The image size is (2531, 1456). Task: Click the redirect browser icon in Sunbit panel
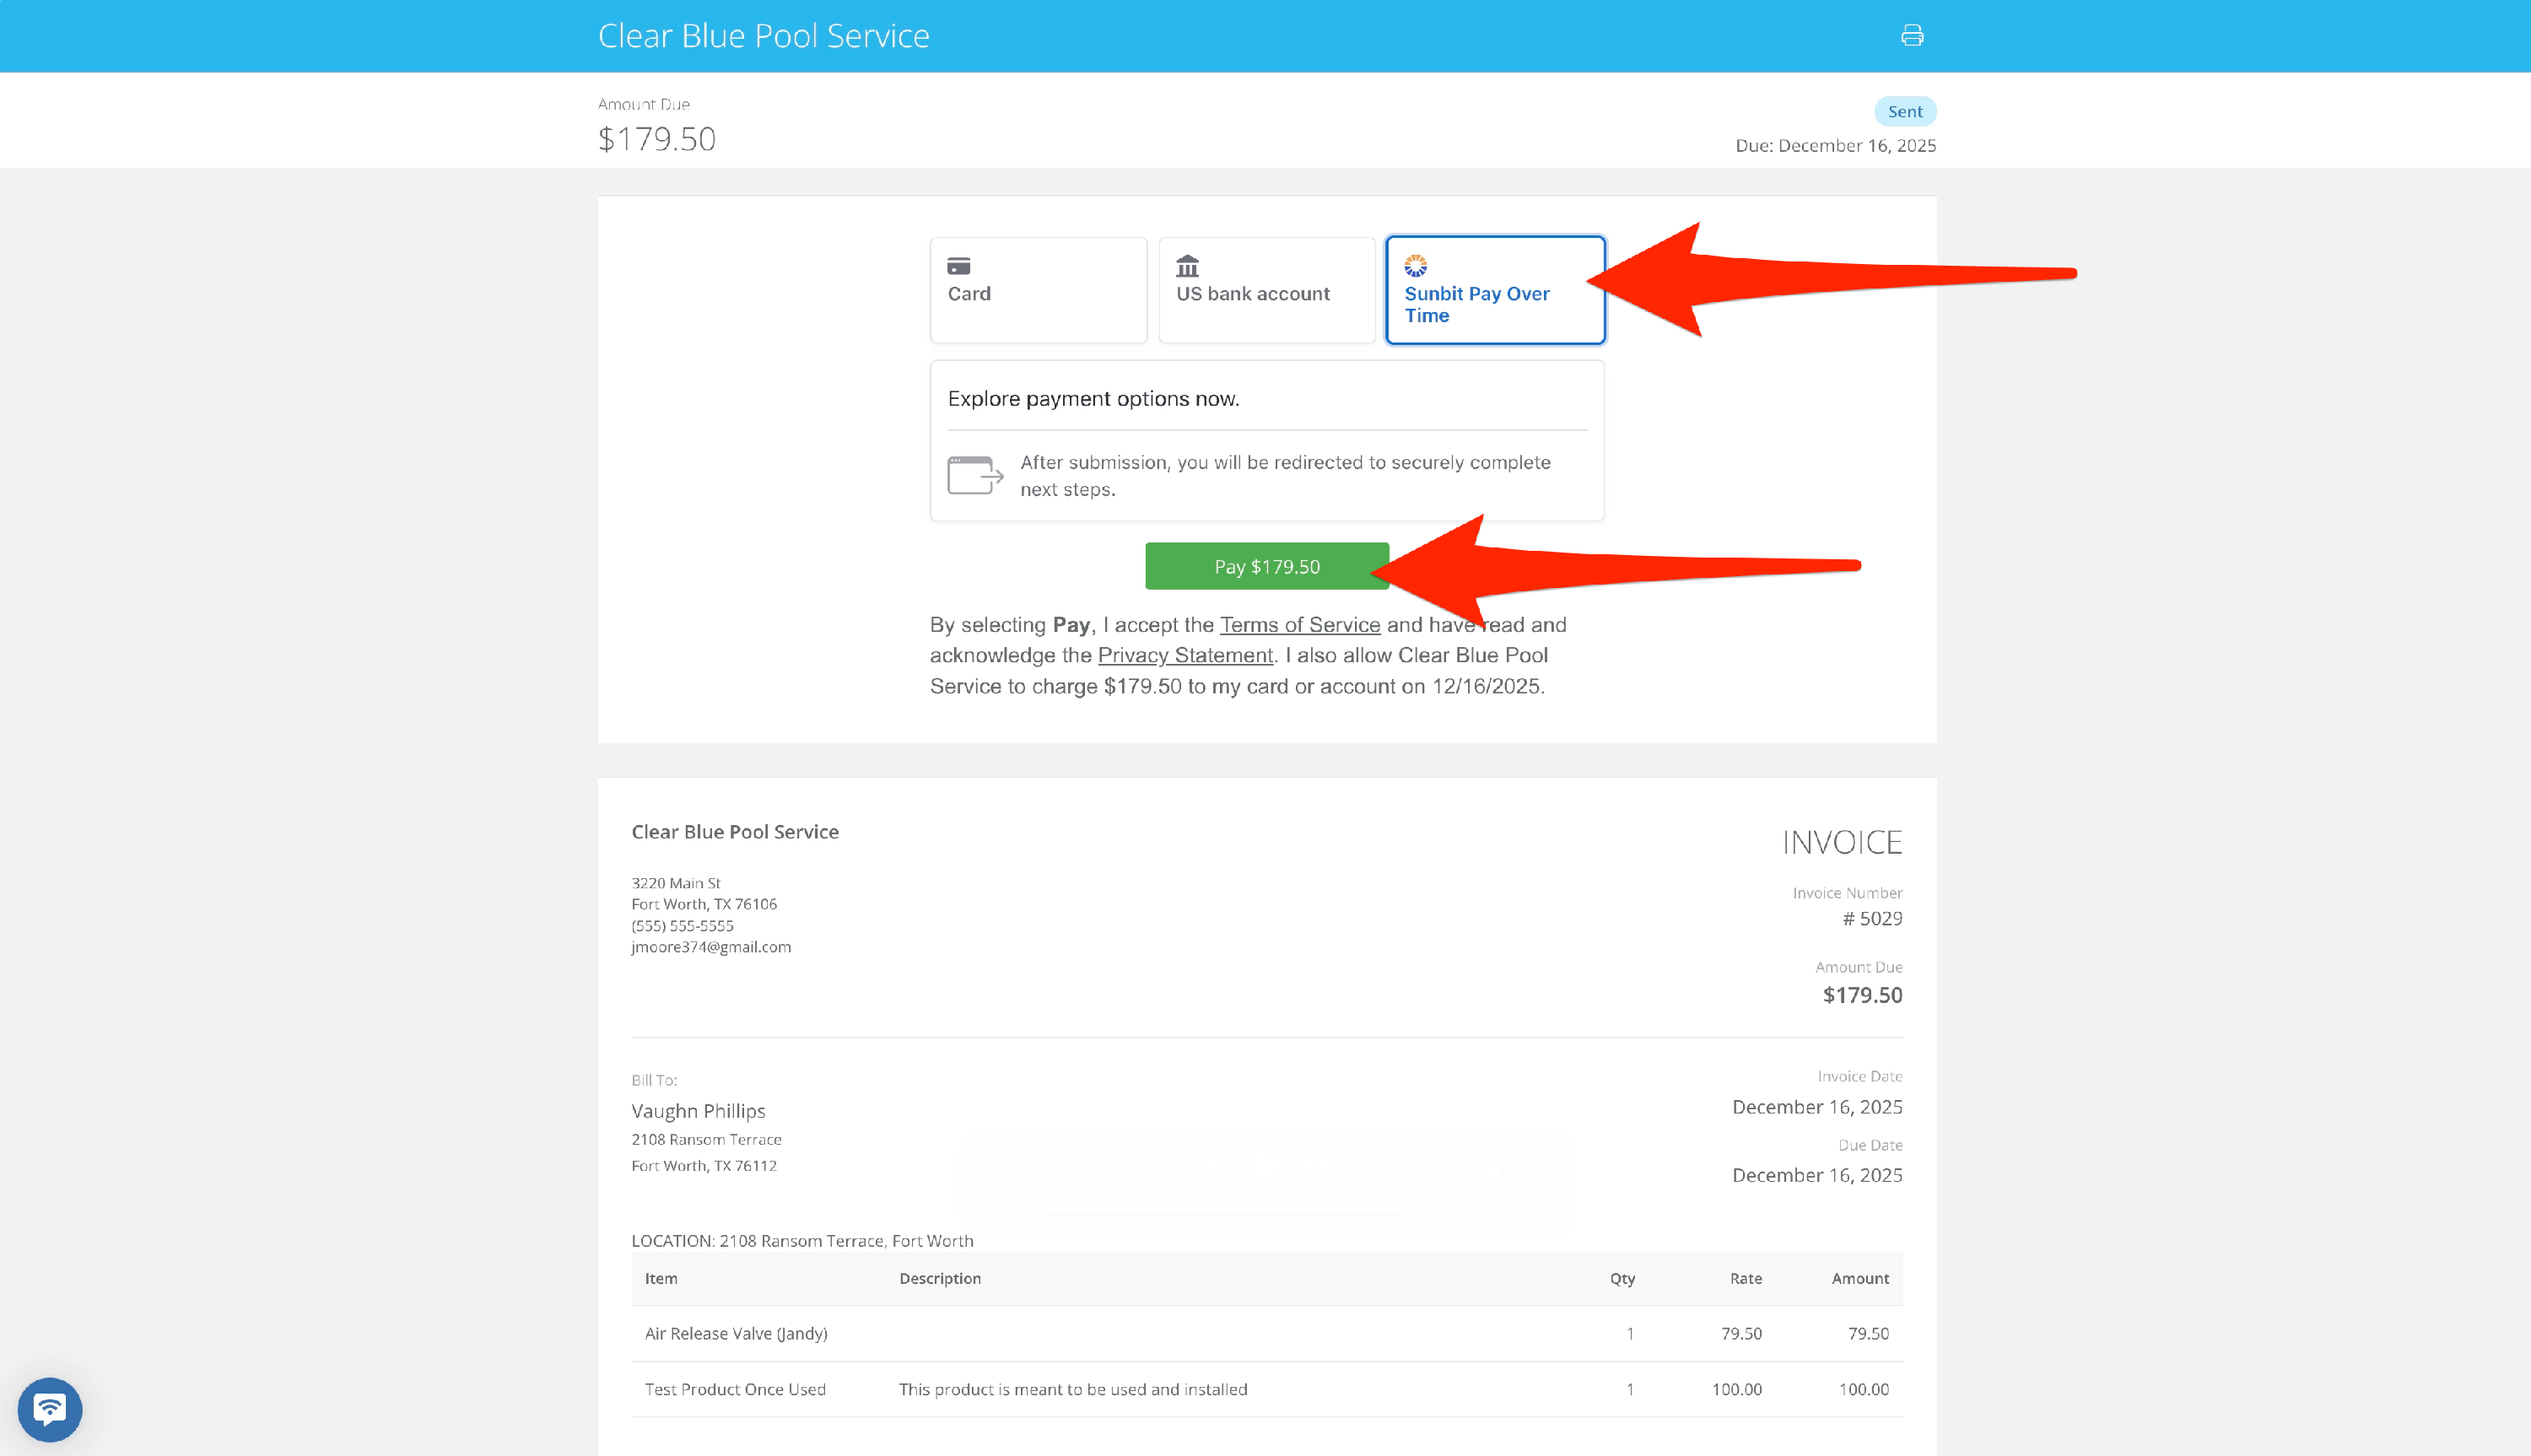[974, 476]
